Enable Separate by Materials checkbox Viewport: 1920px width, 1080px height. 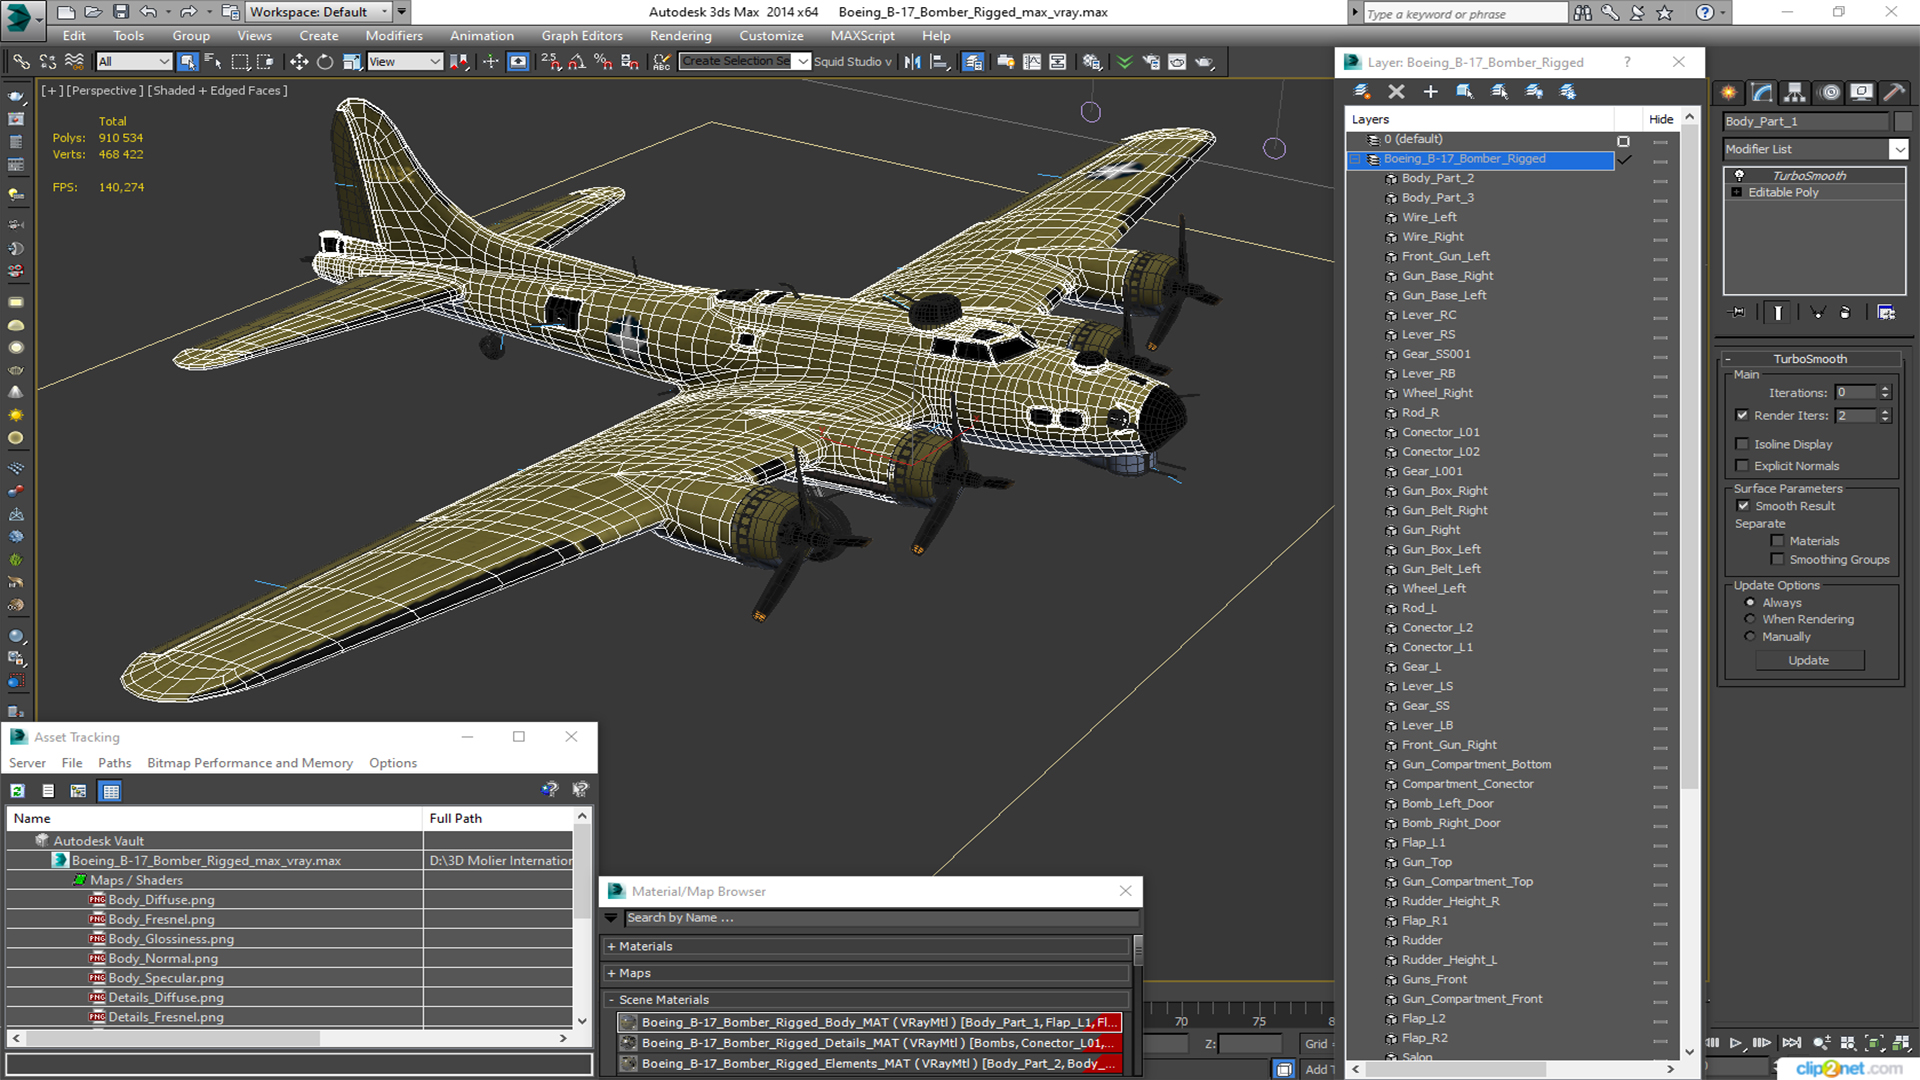pyautogui.click(x=1777, y=541)
